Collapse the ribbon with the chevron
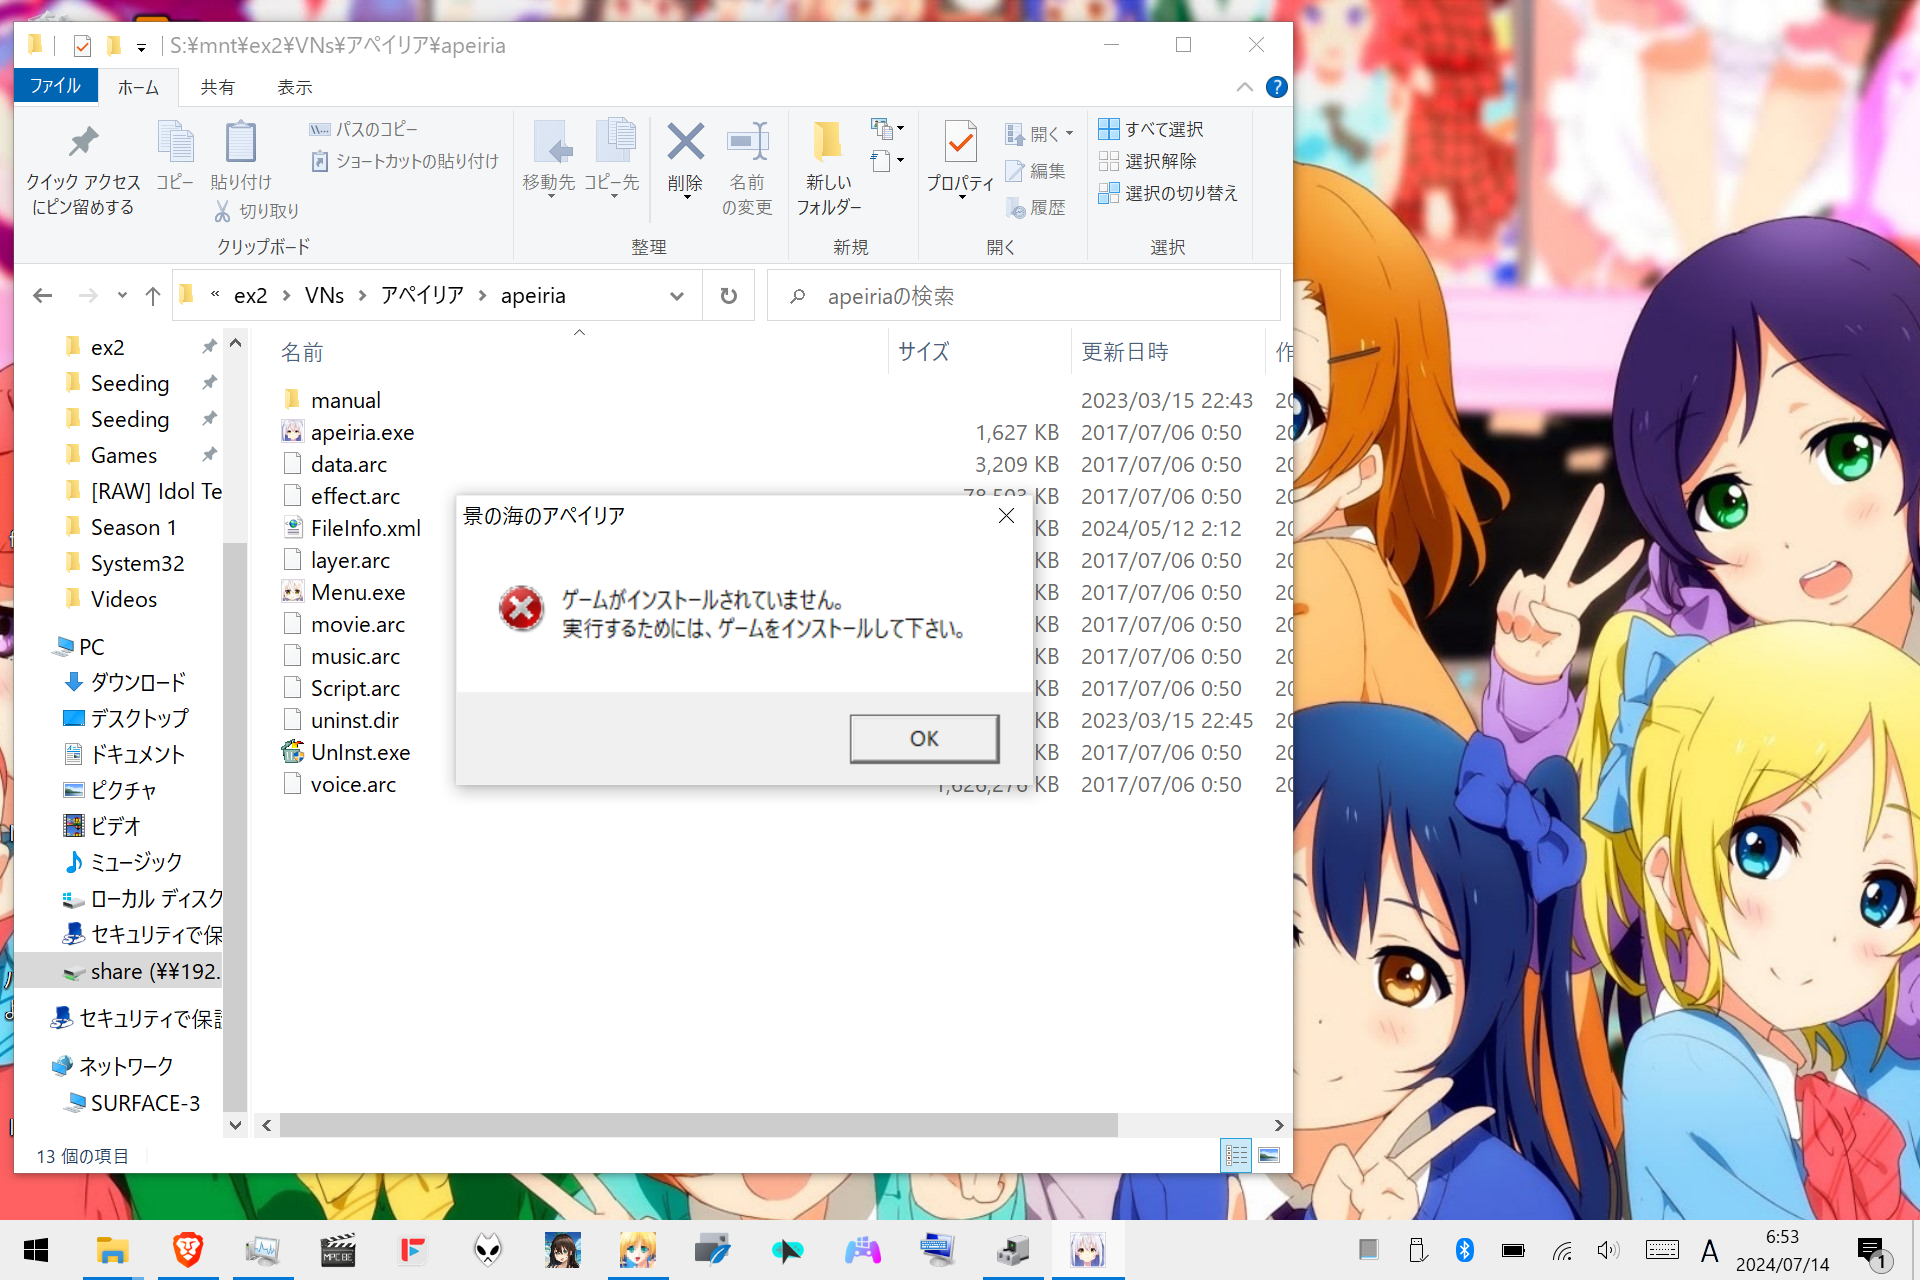The width and height of the screenshot is (1920, 1280). (x=1245, y=87)
